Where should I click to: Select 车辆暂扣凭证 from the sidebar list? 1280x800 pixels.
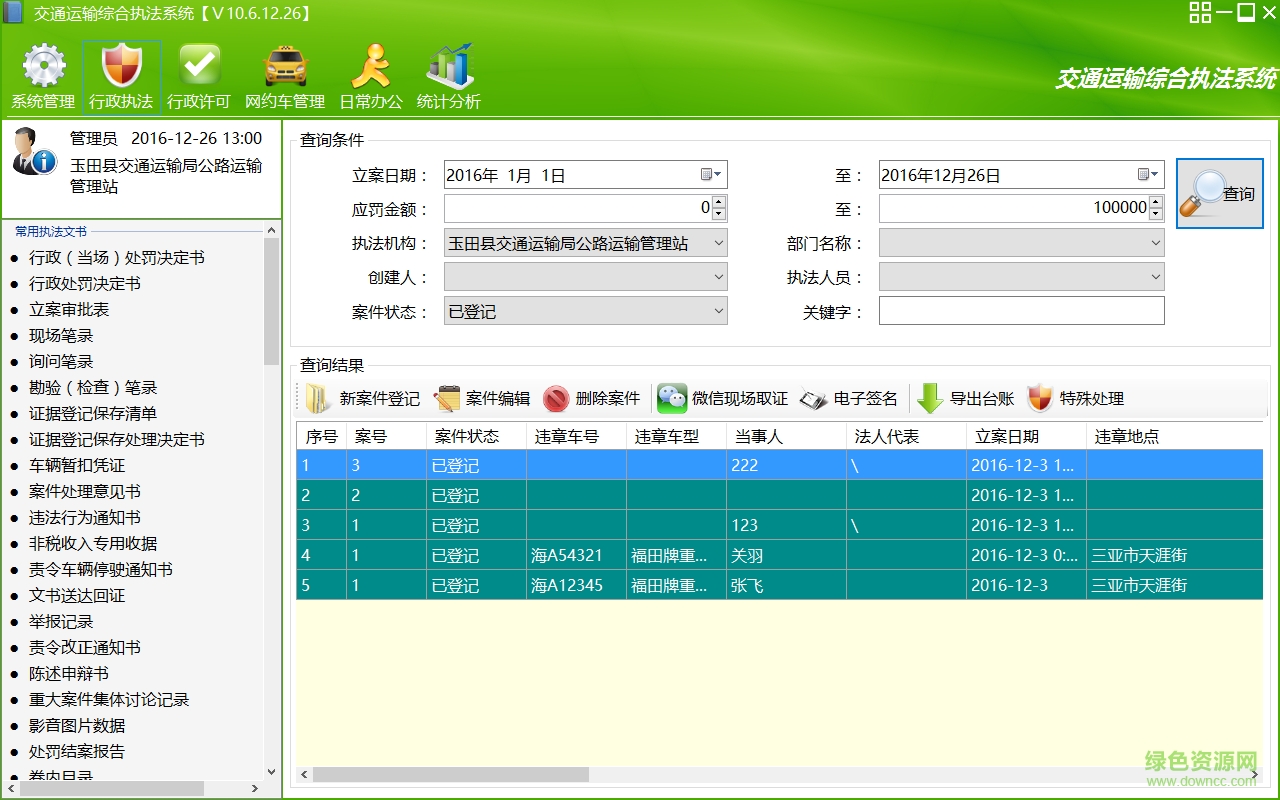(x=76, y=466)
